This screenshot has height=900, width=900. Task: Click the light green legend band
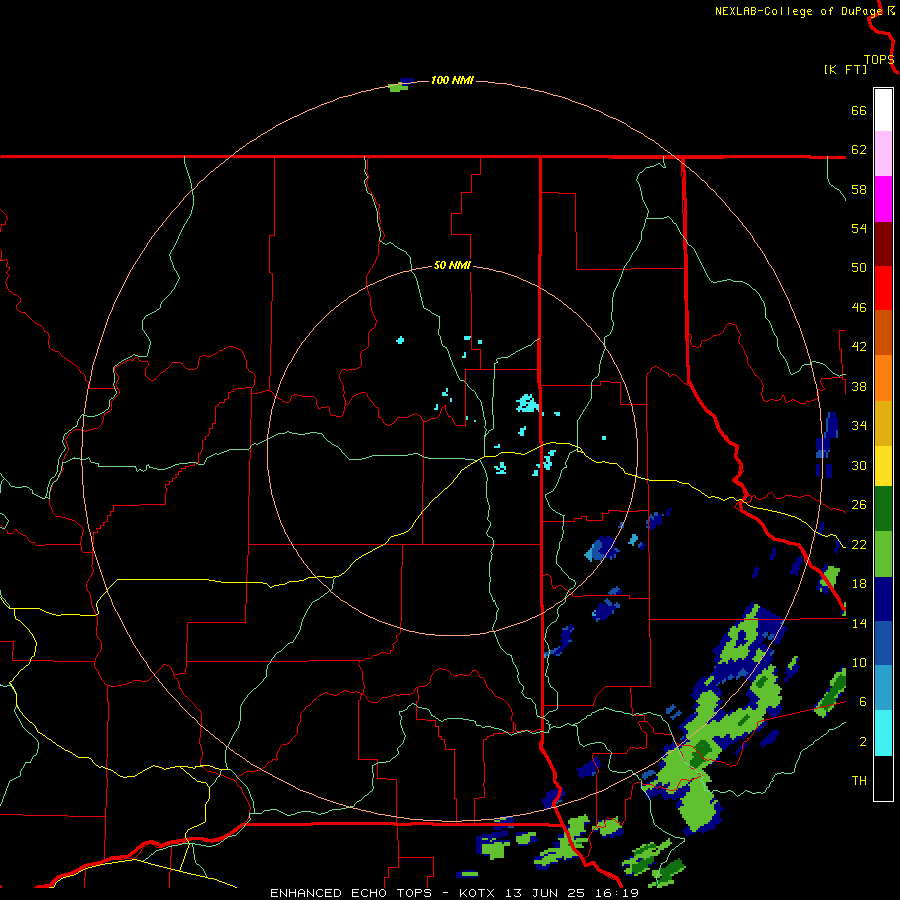pos(883,554)
